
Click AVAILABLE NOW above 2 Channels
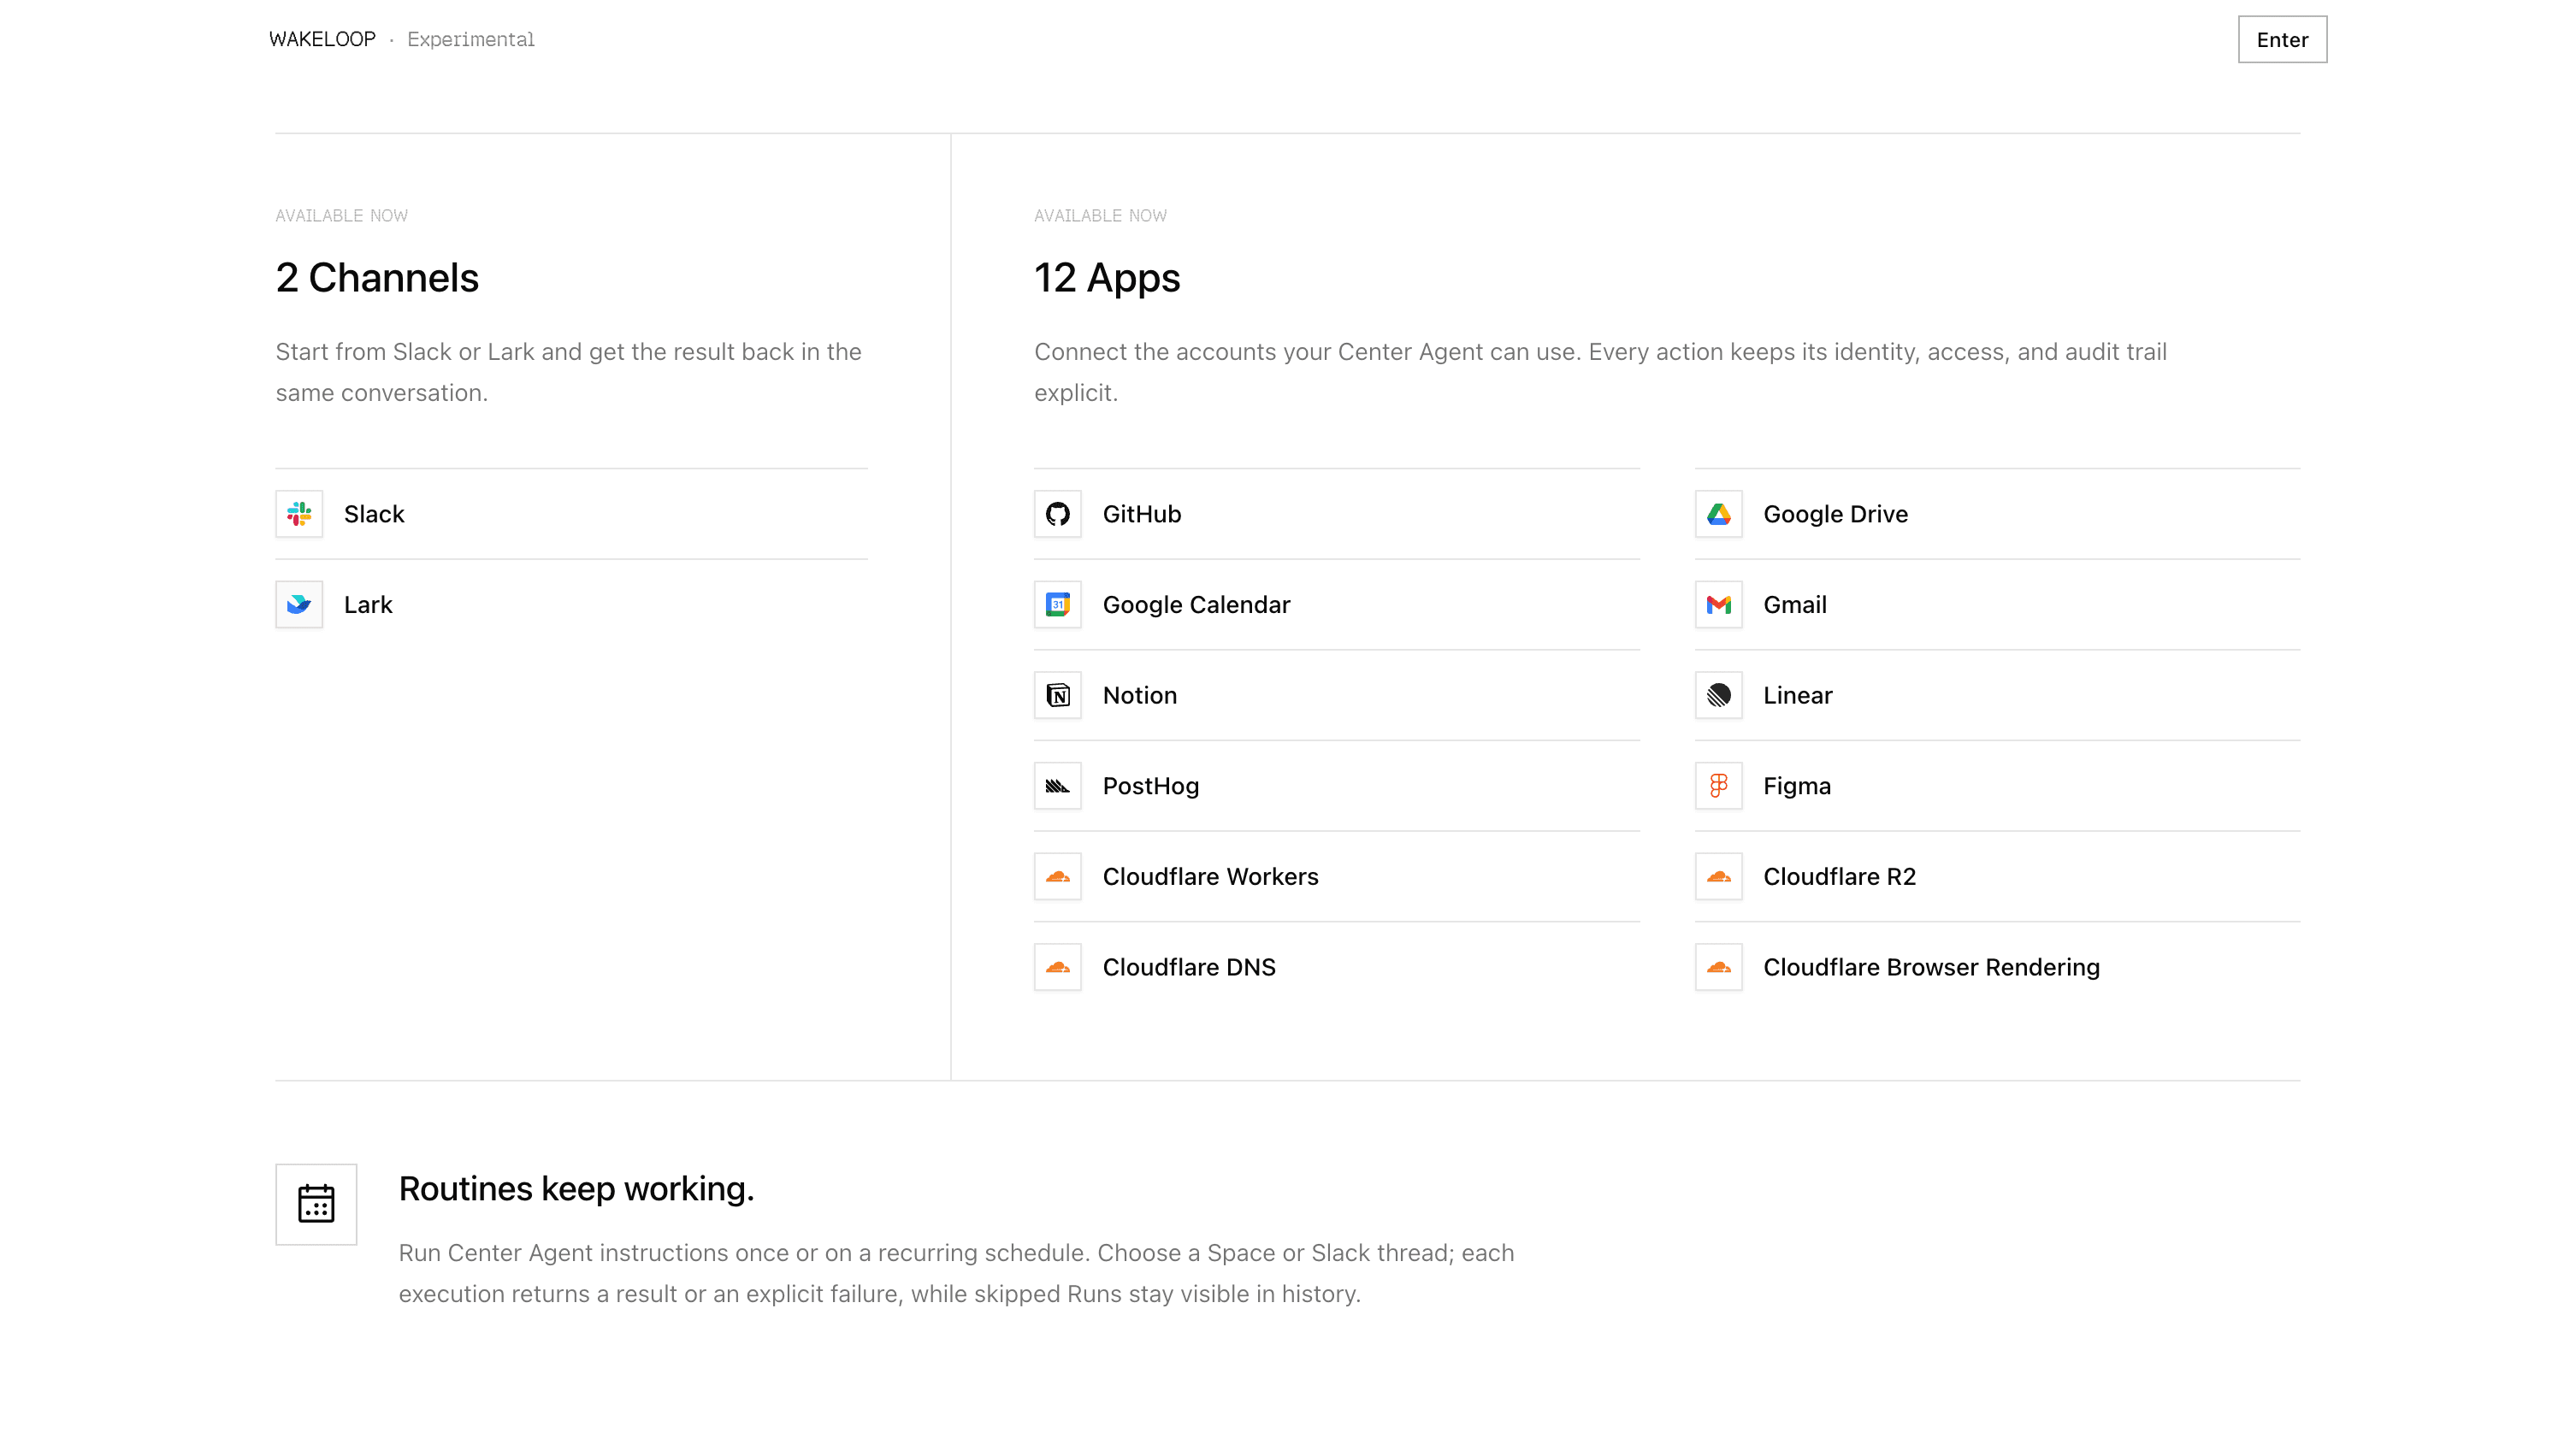click(x=341, y=216)
